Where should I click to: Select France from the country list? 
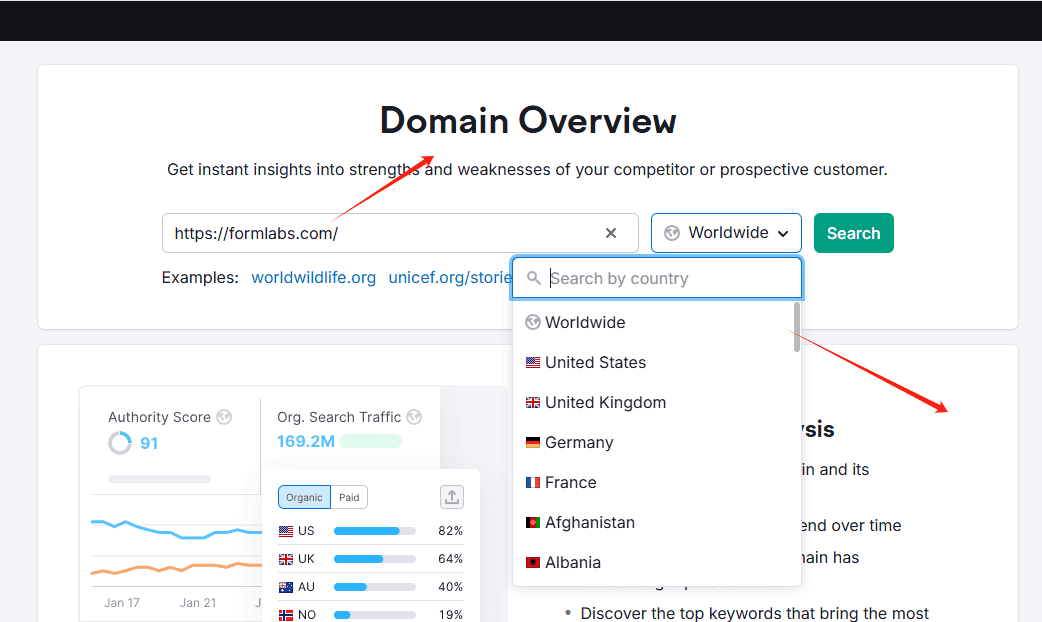(657, 482)
